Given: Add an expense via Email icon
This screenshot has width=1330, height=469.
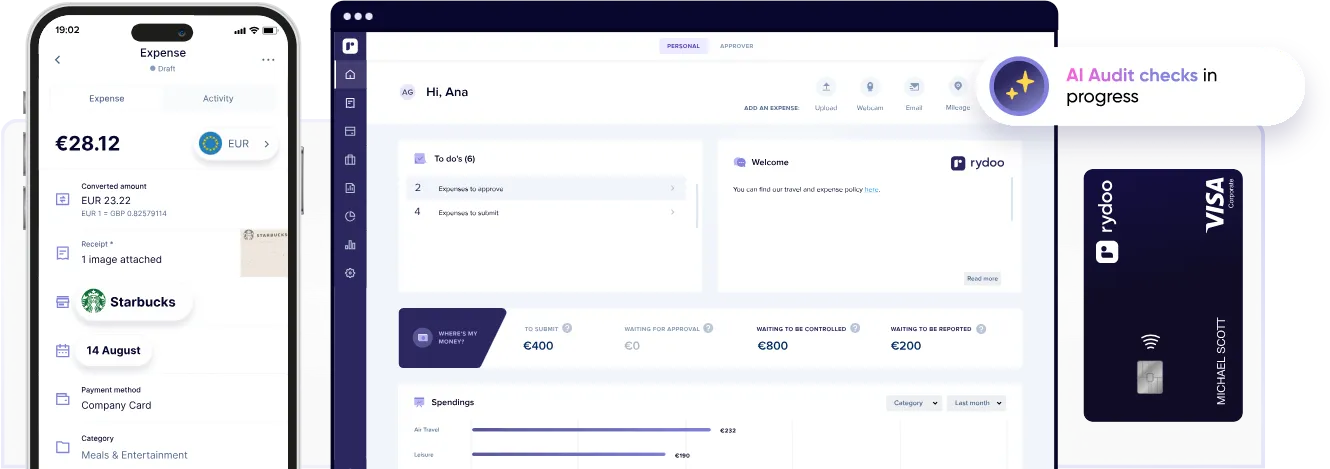Looking at the screenshot, I should (914, 87).
